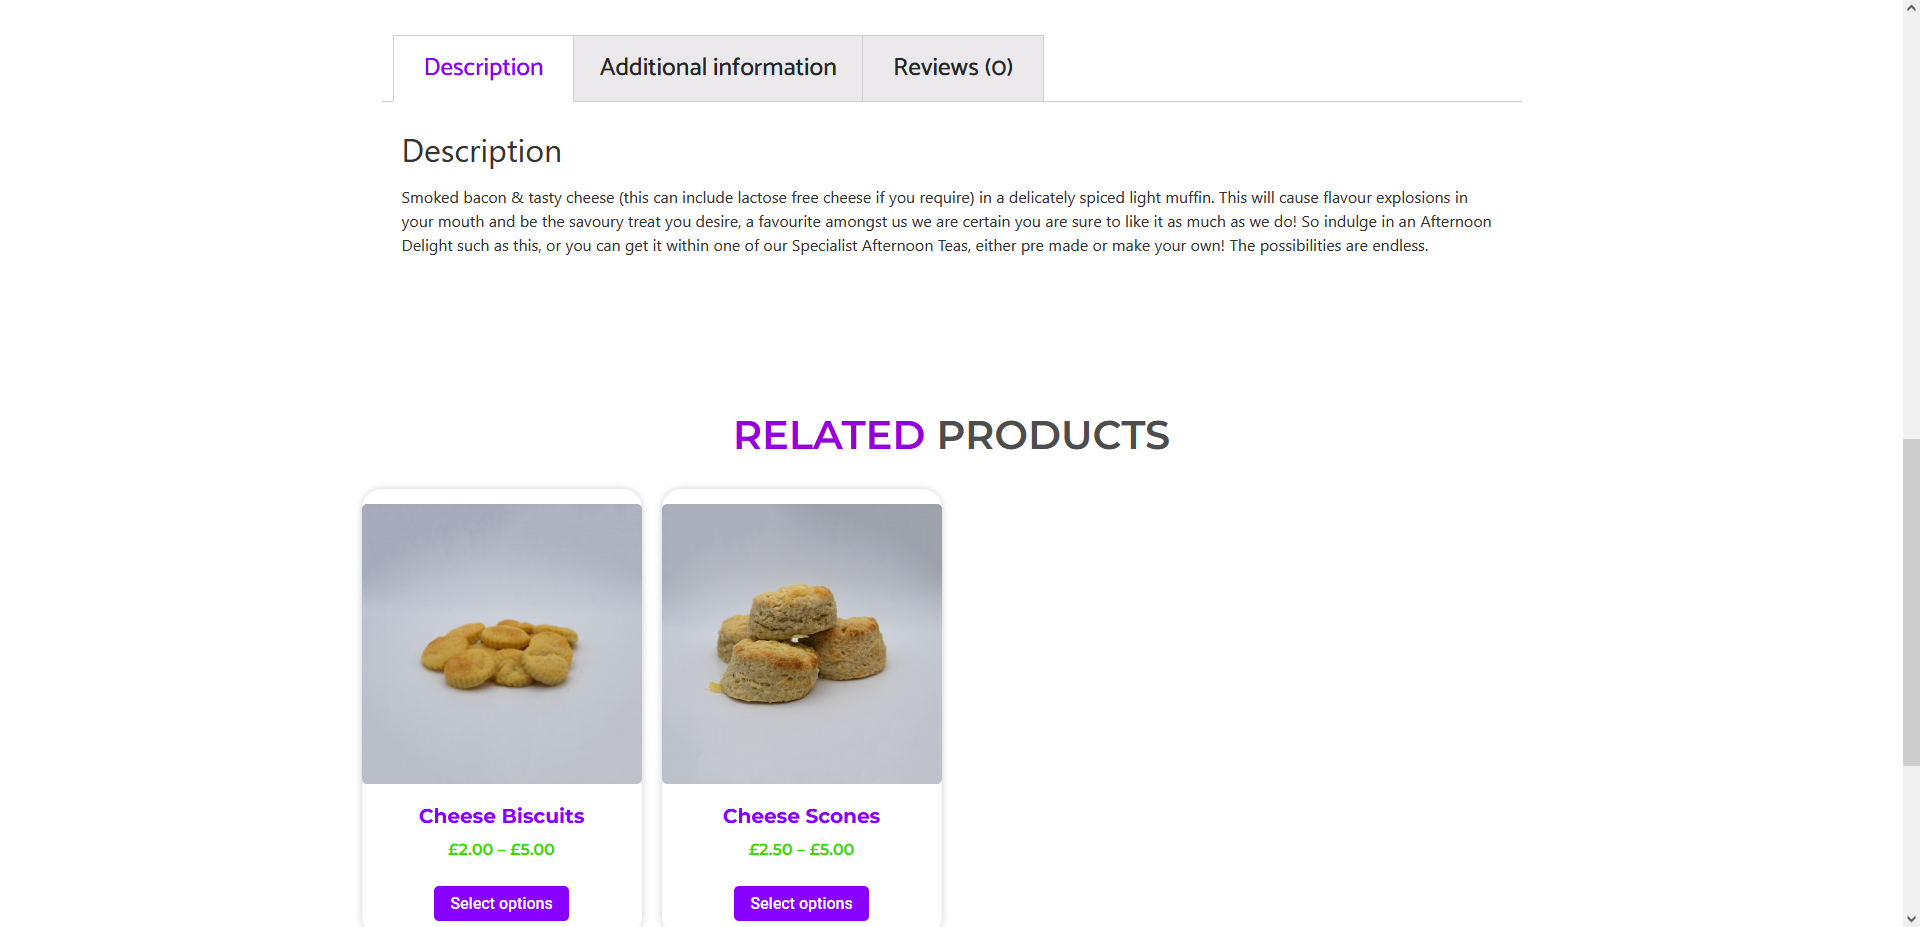The image size is (1920, 927).
Task: Click the Cheese Scones product photo
Action: tap(801, 643)
